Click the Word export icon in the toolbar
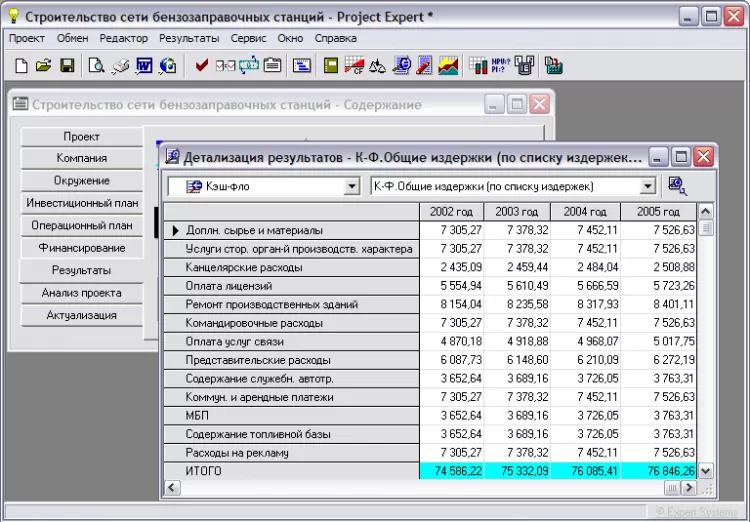Viewport: 750px width, 522px height. (144, 66)
